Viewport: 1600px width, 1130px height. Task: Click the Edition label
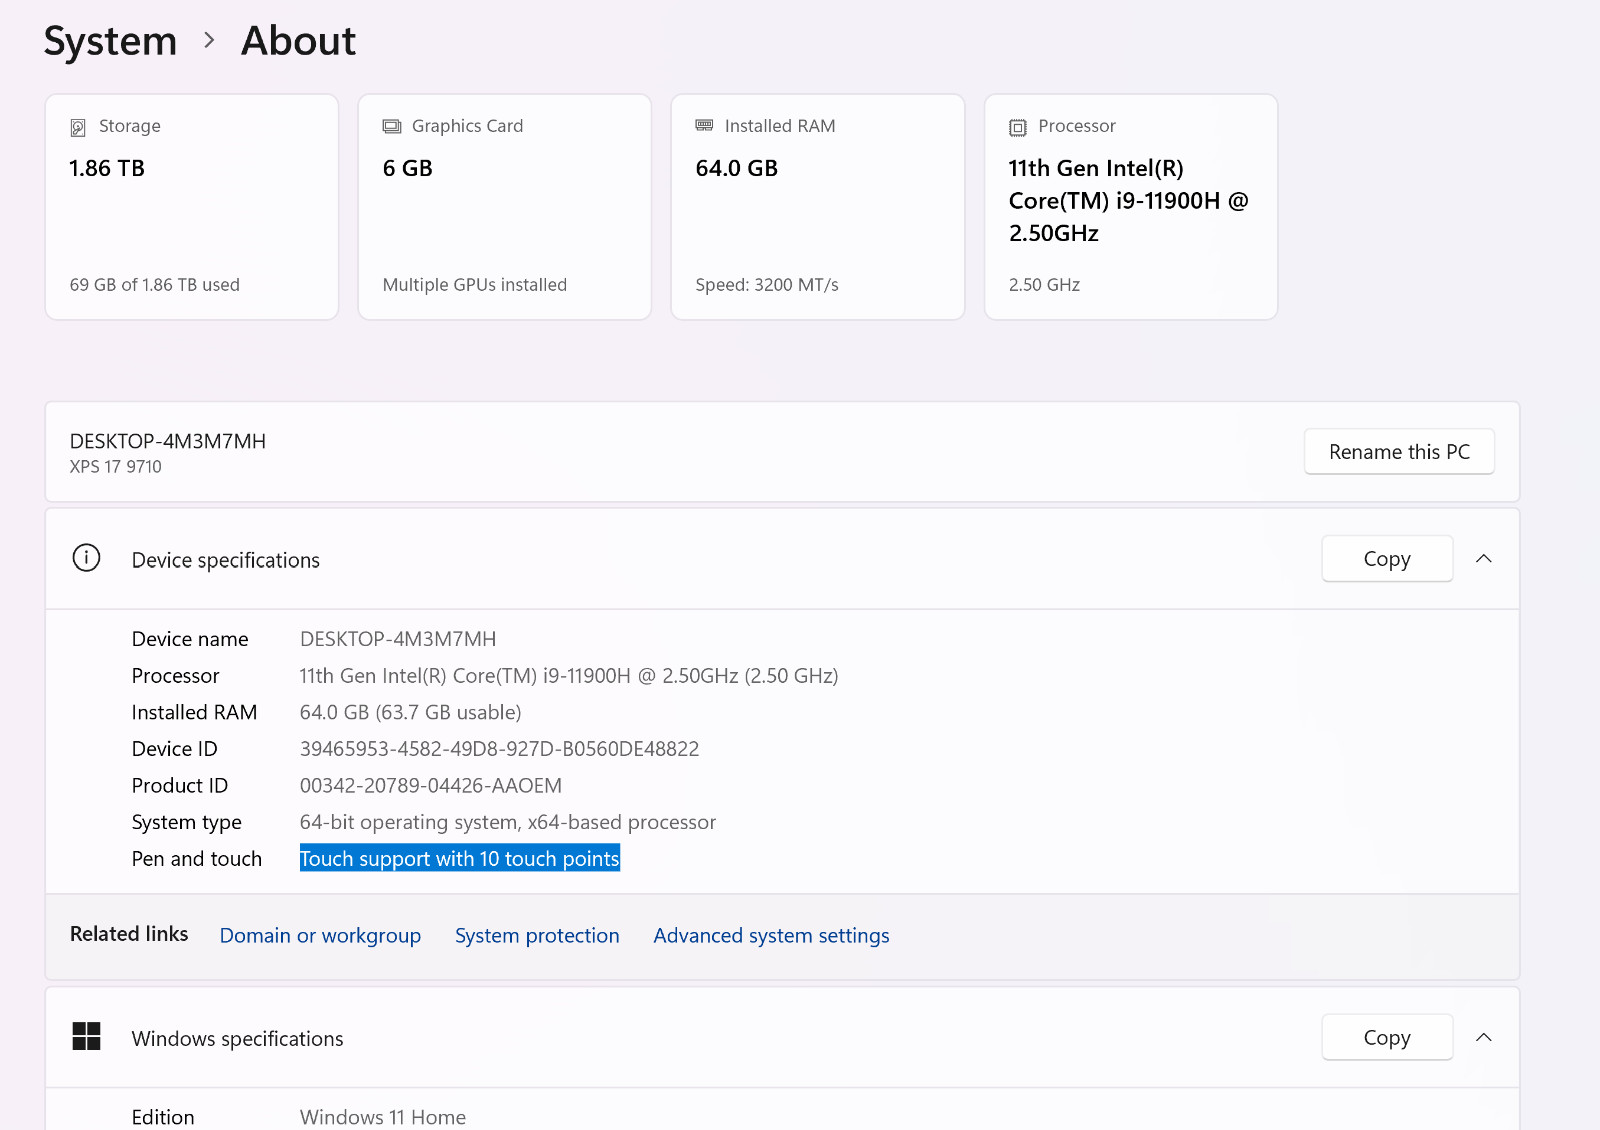tap(163, 1117)
